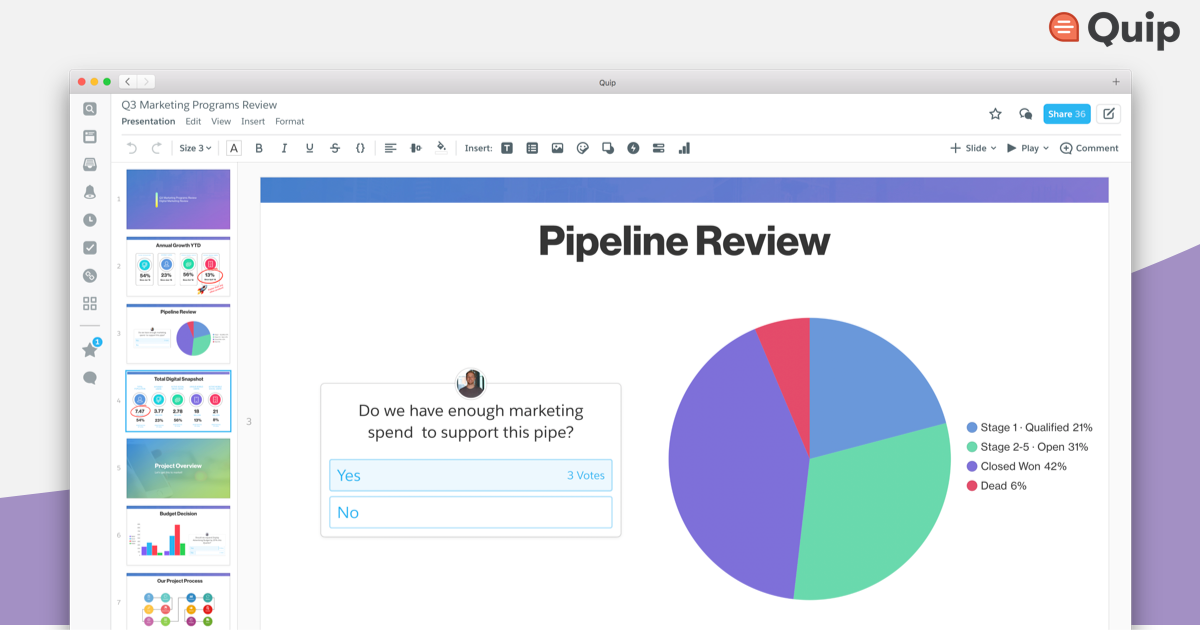Open the highlight color bucket picker
This screenshot has height=630, width=1200.
pos(442,147)
